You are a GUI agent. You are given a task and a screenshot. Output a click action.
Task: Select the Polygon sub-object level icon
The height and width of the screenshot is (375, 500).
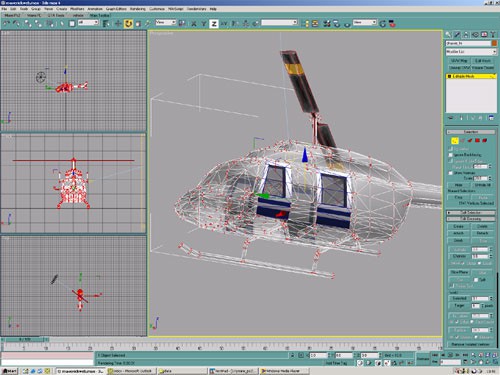[x=477, y=140]
